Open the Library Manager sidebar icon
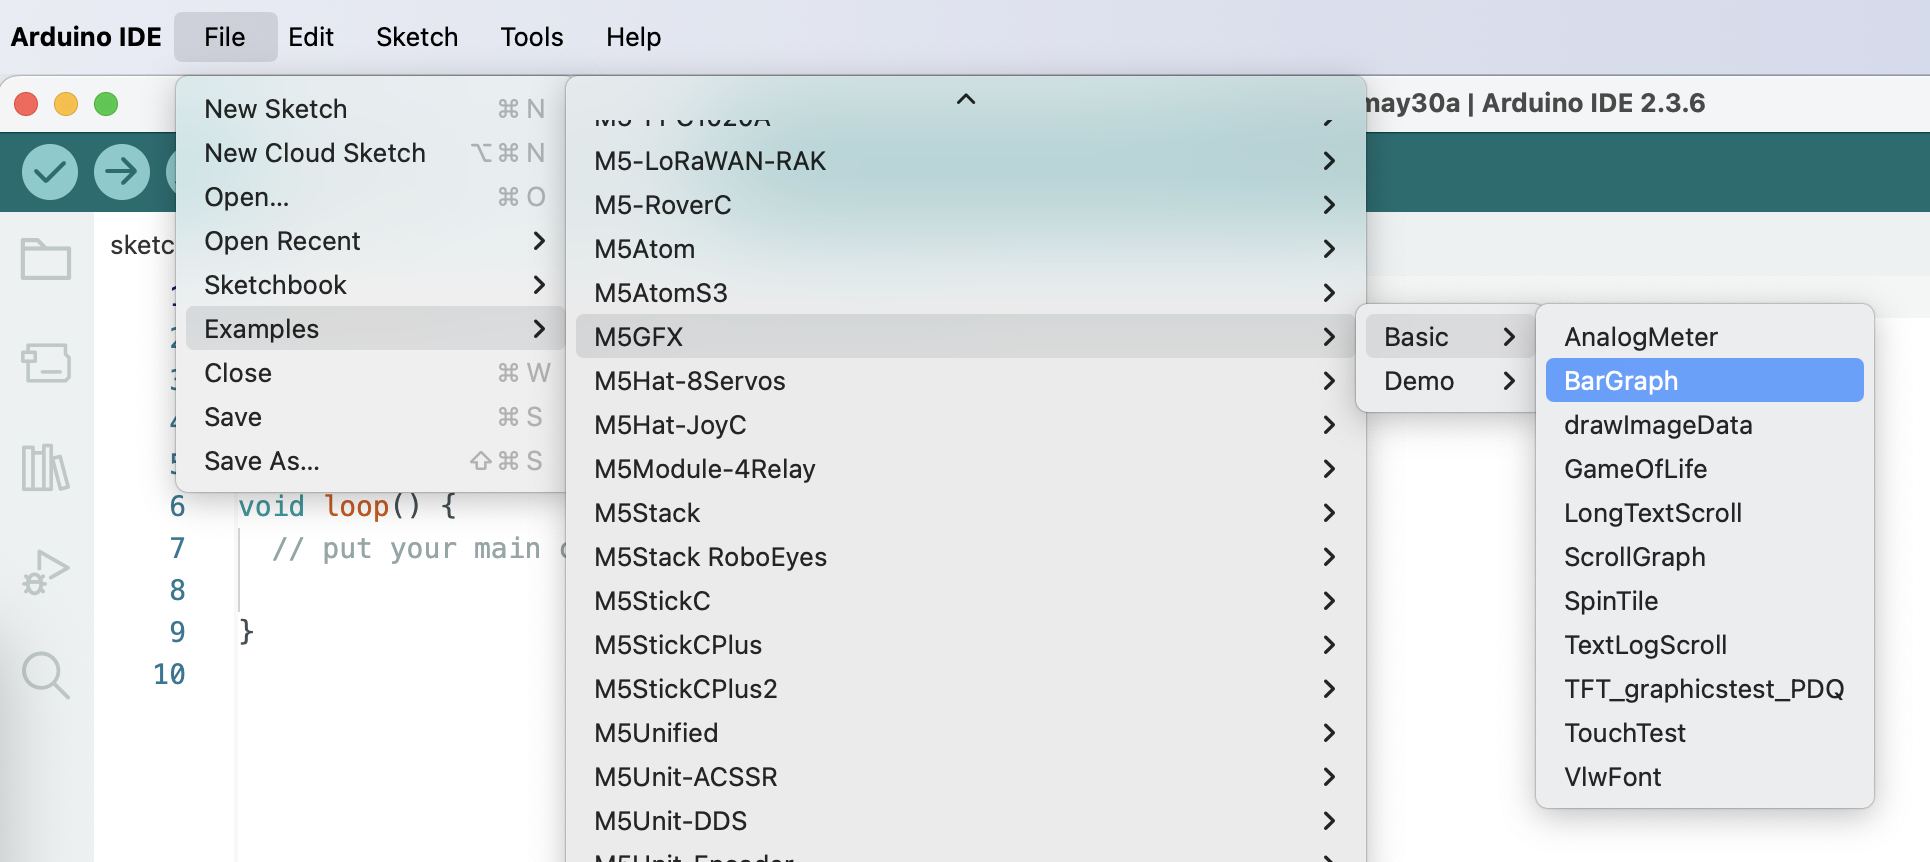Viewport: 1930px width, 862px height. point(46,467)
